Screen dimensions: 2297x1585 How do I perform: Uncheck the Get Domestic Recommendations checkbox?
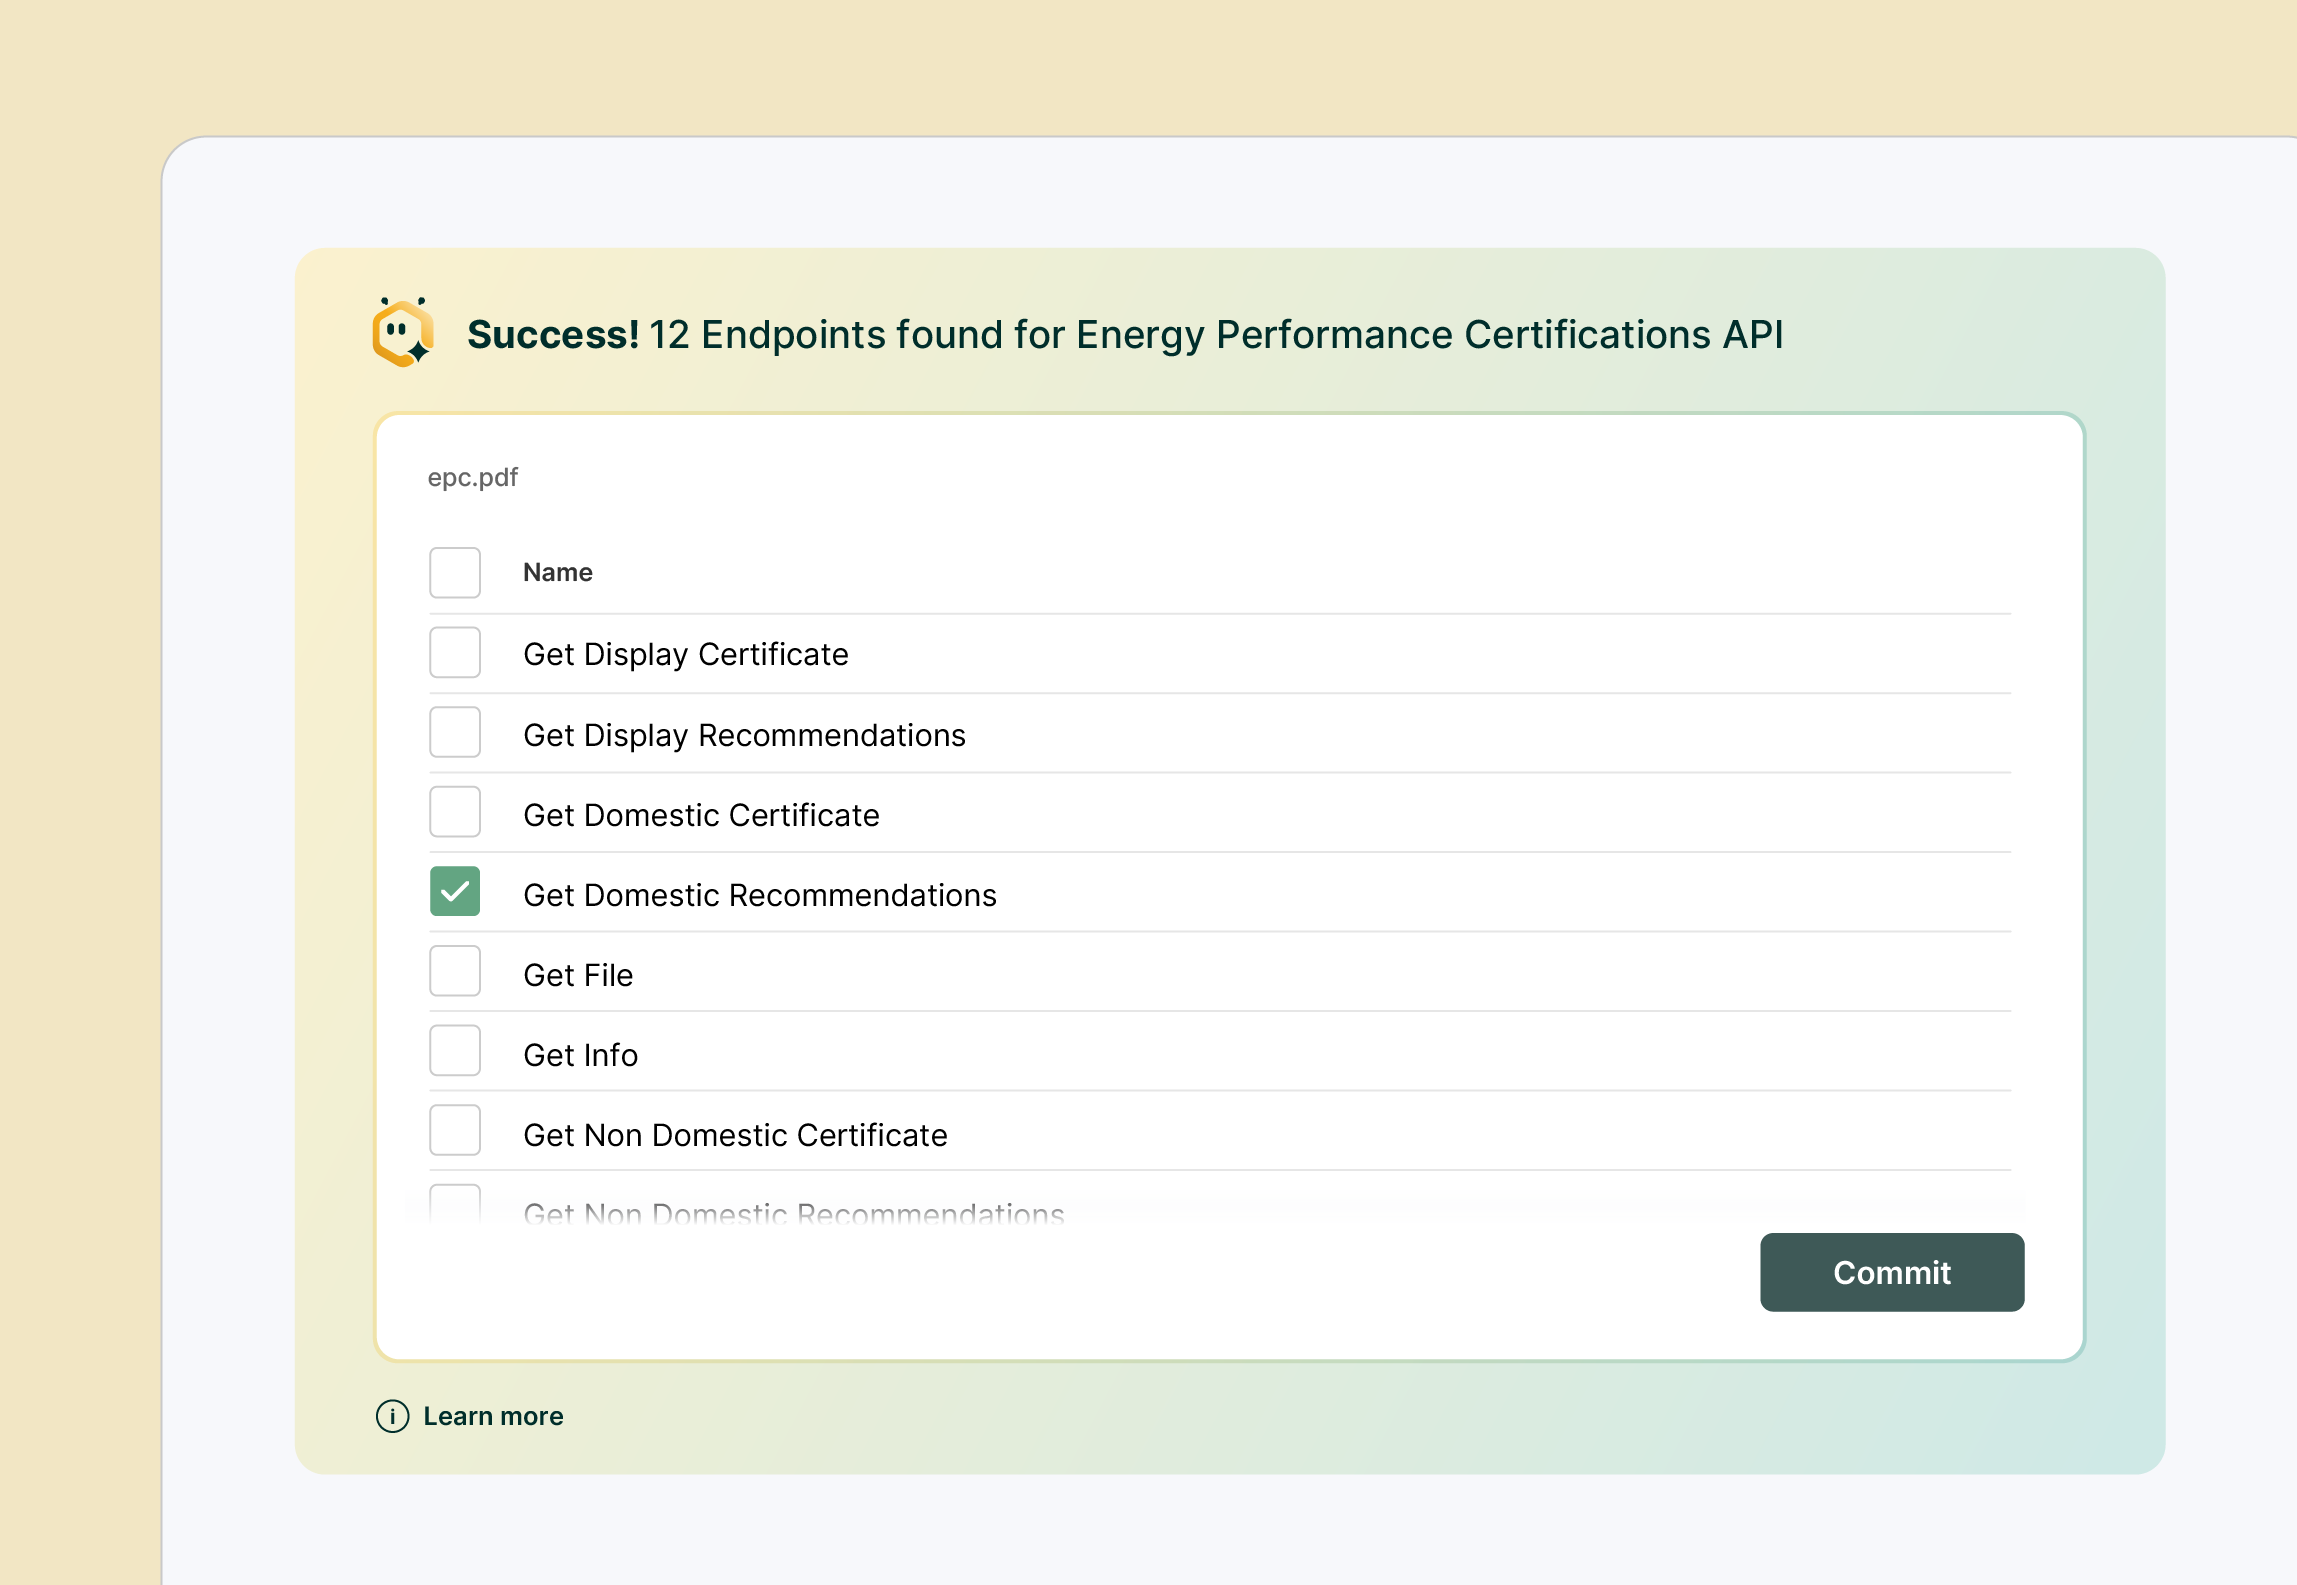(x=455, y=892)
